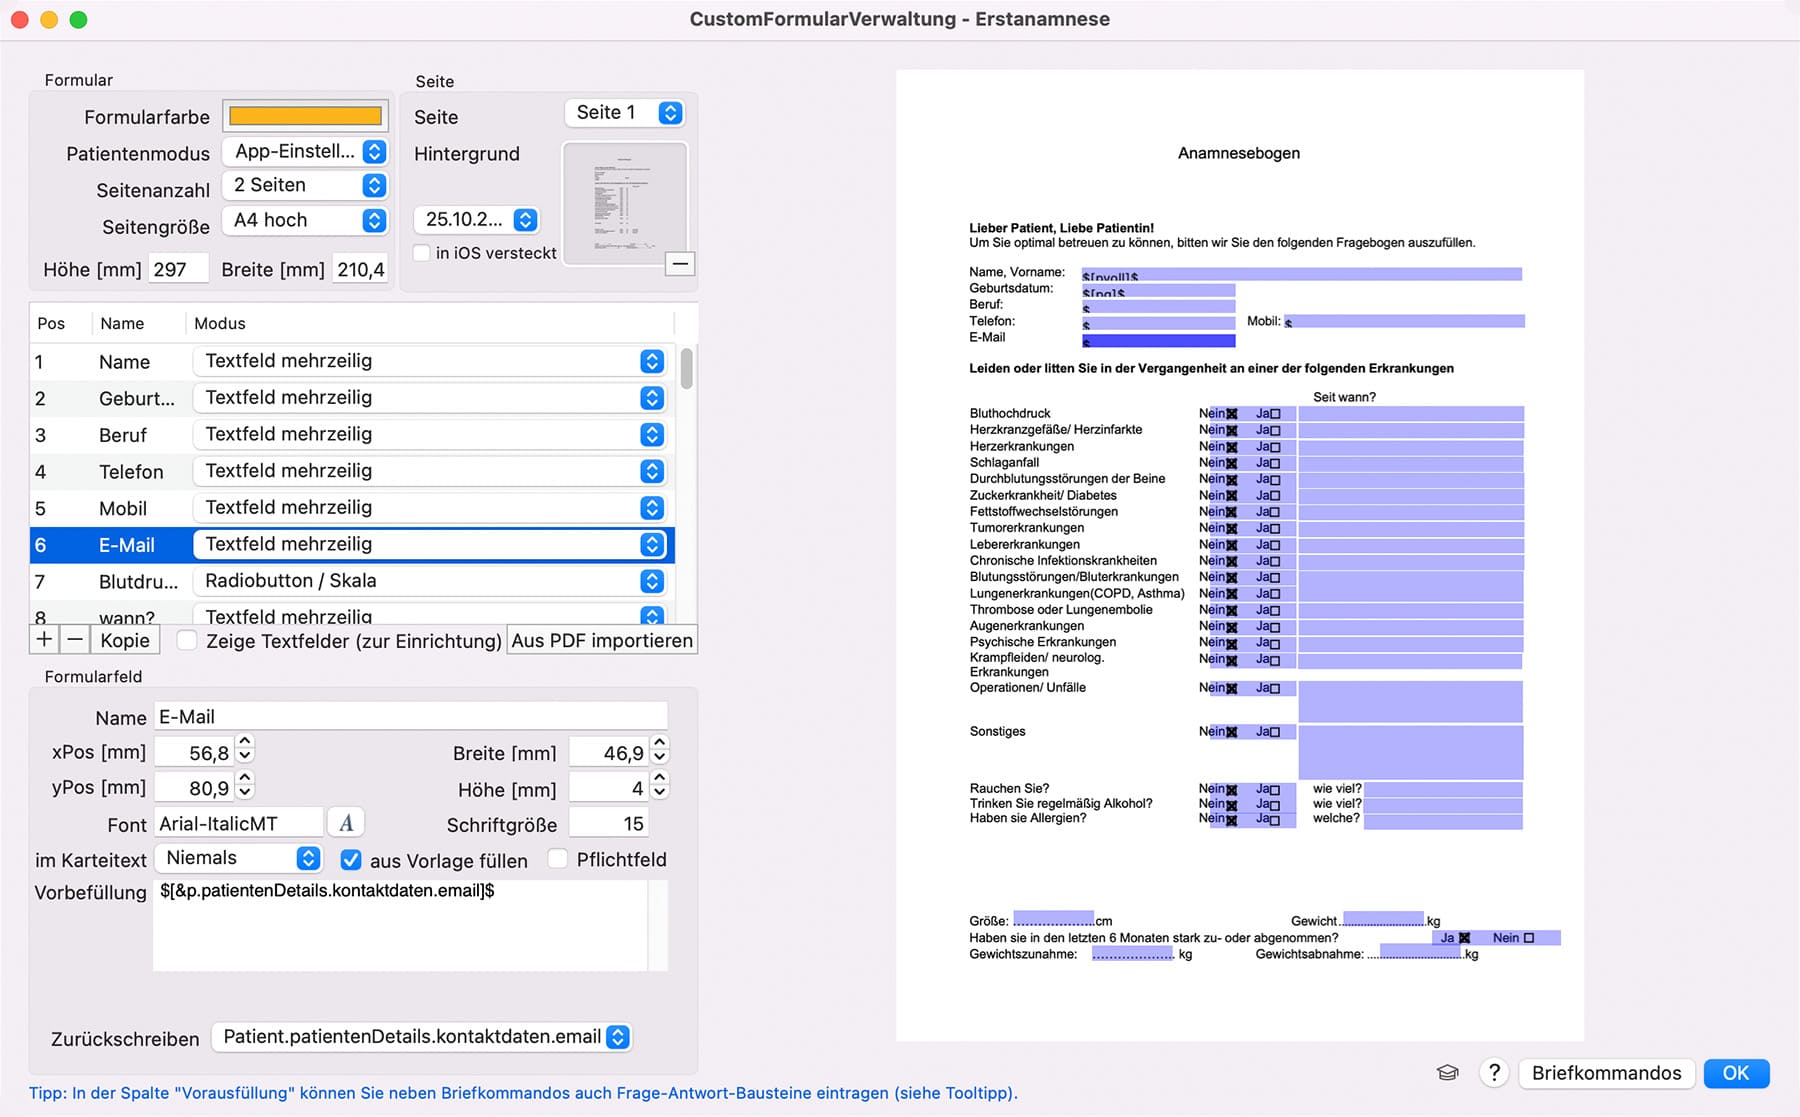Viewport: 1800px width, 1117px height.
Task: Click the minus icon below the field list
Action: point(75,640)
